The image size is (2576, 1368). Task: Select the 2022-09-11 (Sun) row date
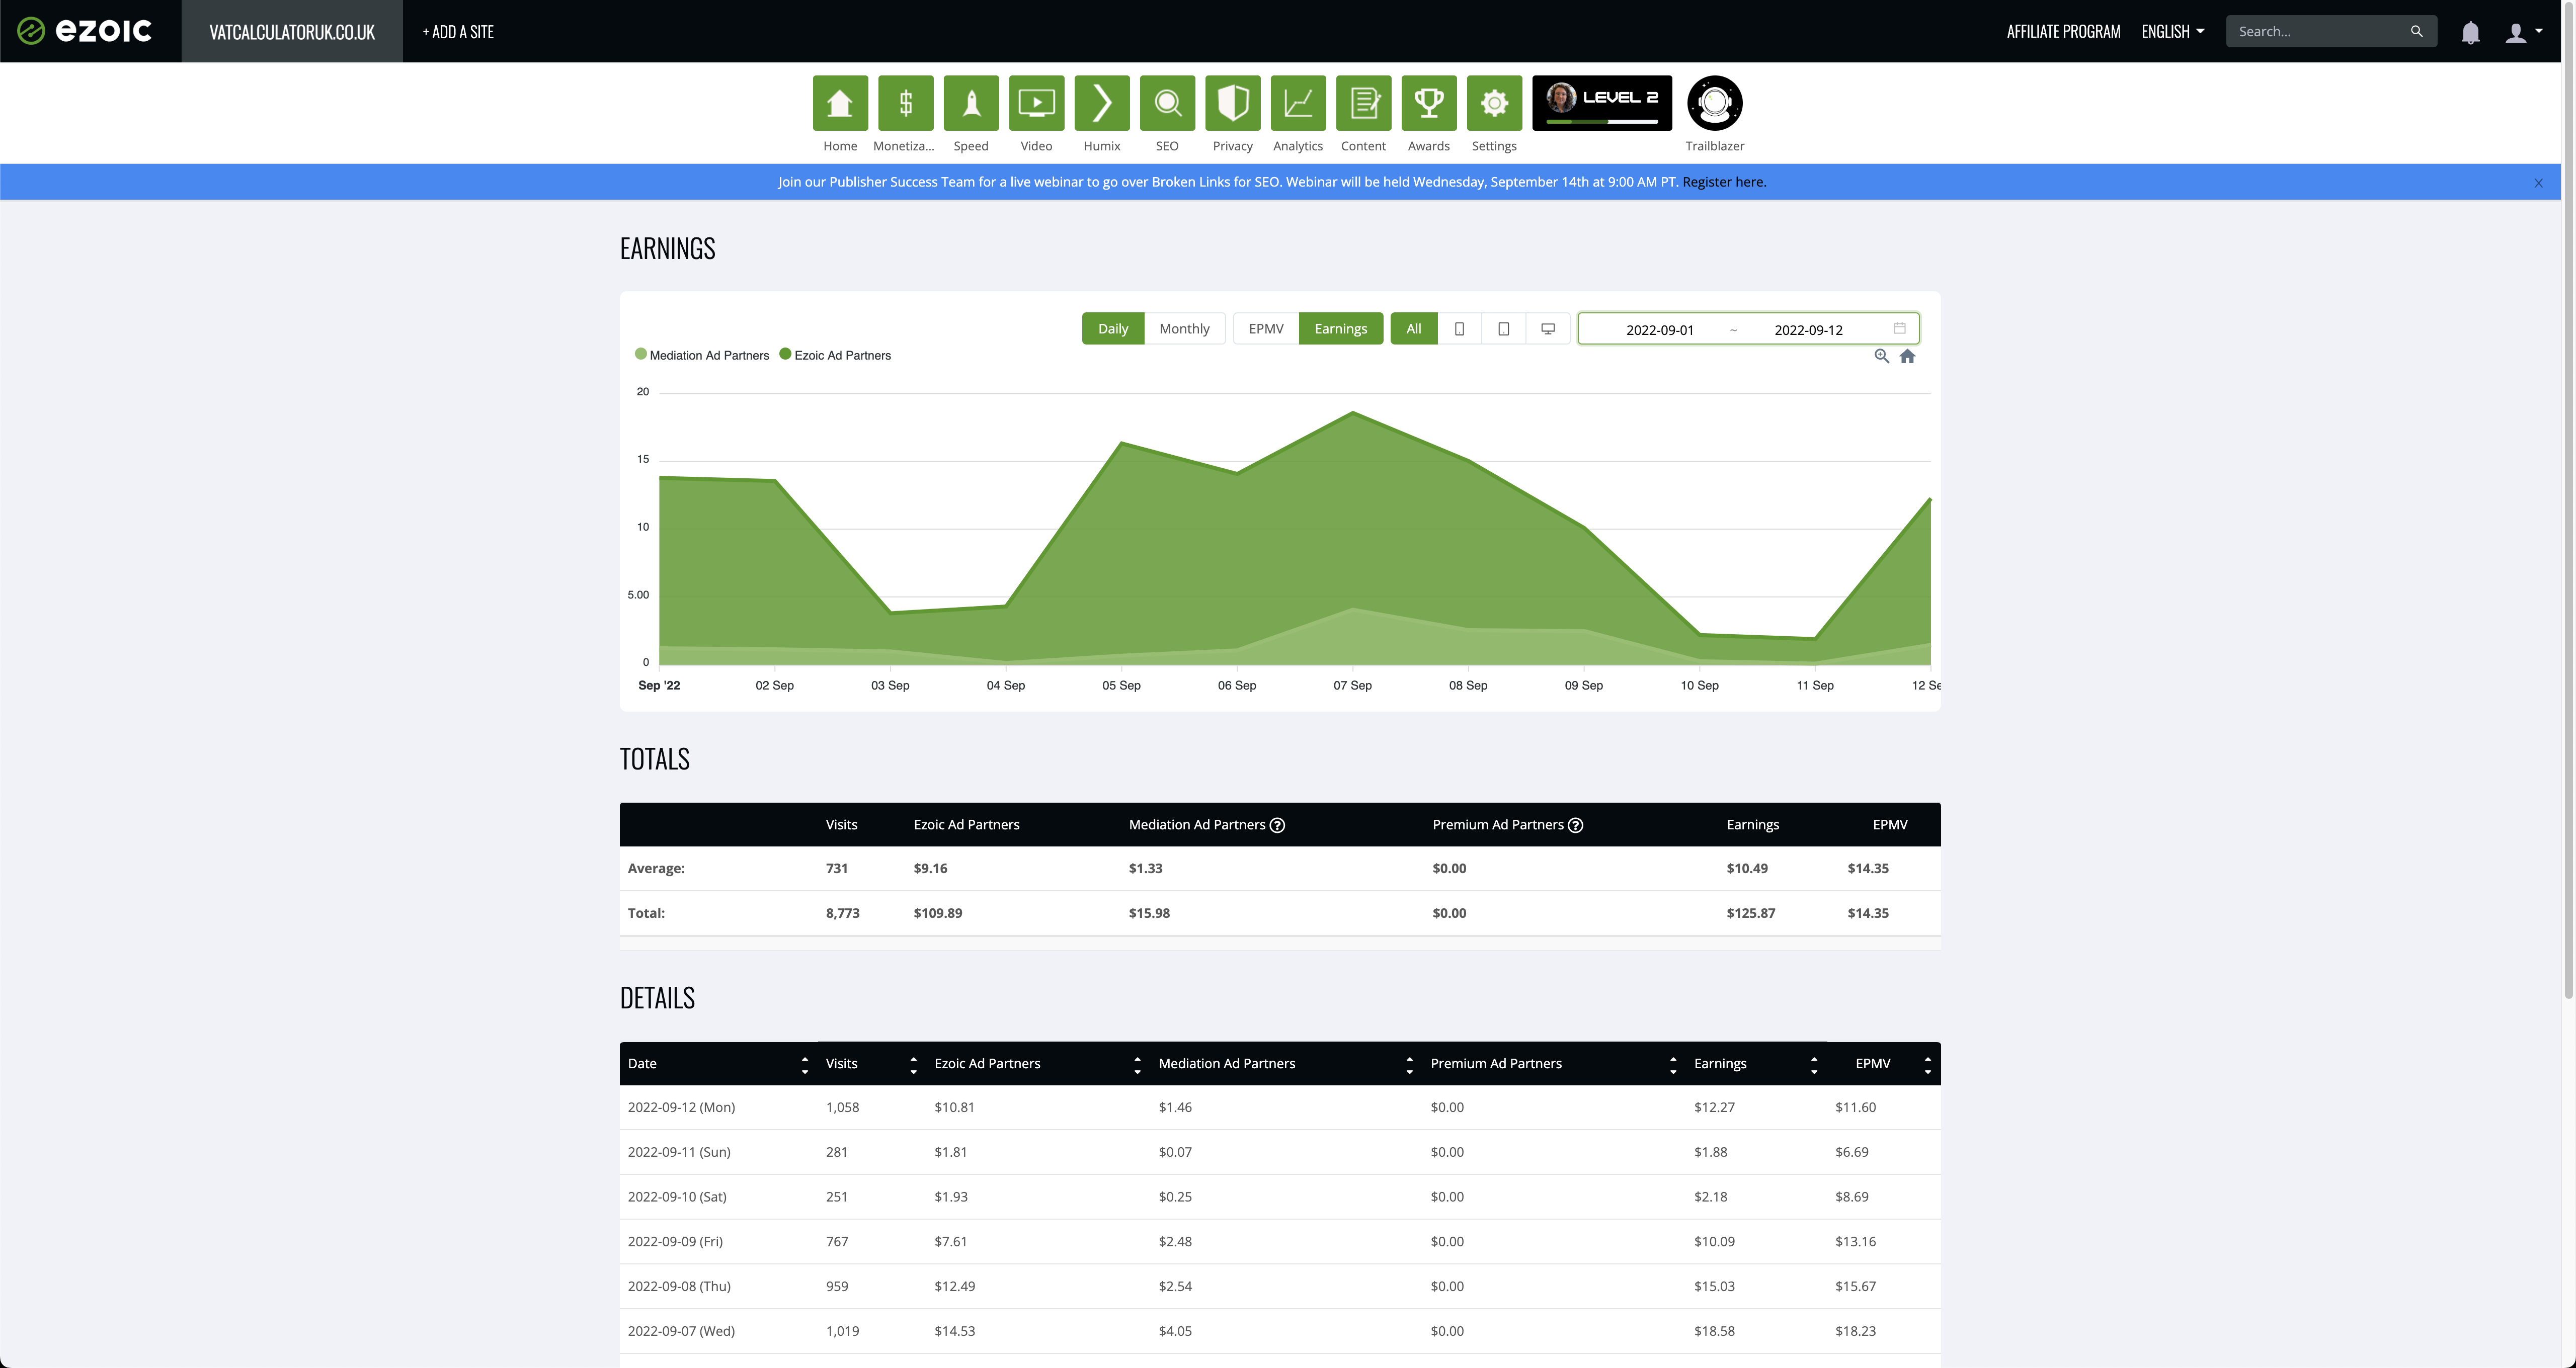tap(679, 1152)
